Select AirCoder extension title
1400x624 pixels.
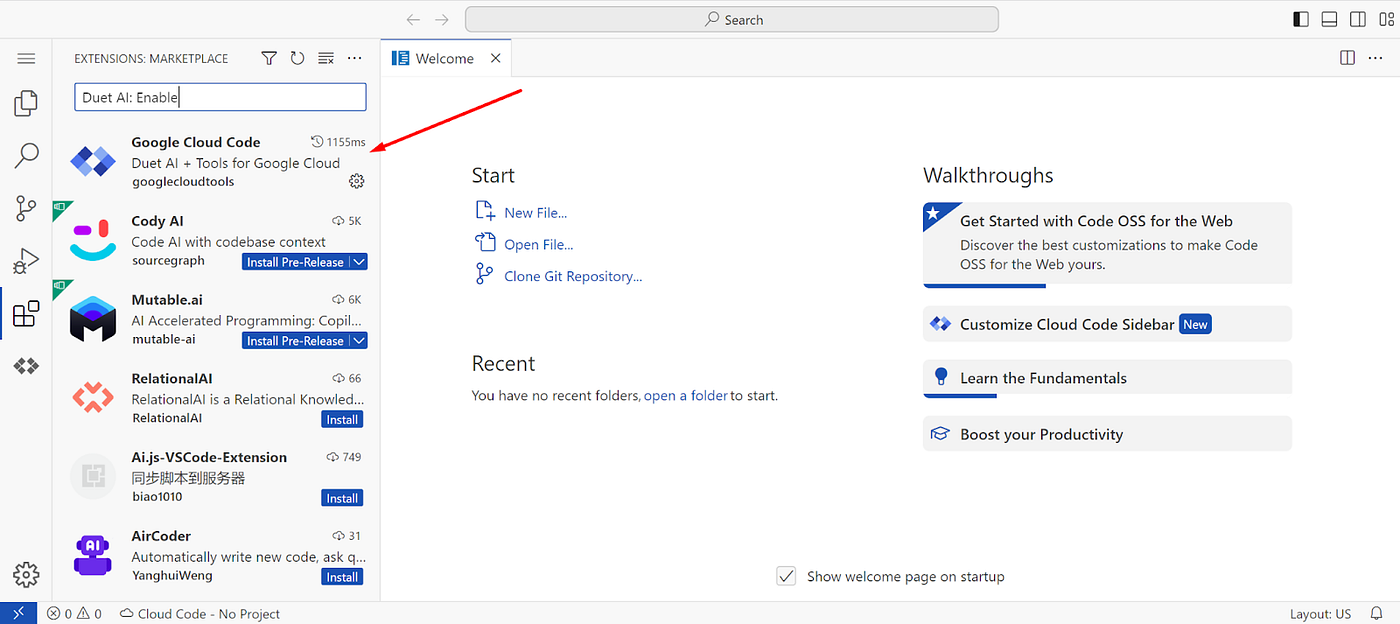[x=161, y=536]
